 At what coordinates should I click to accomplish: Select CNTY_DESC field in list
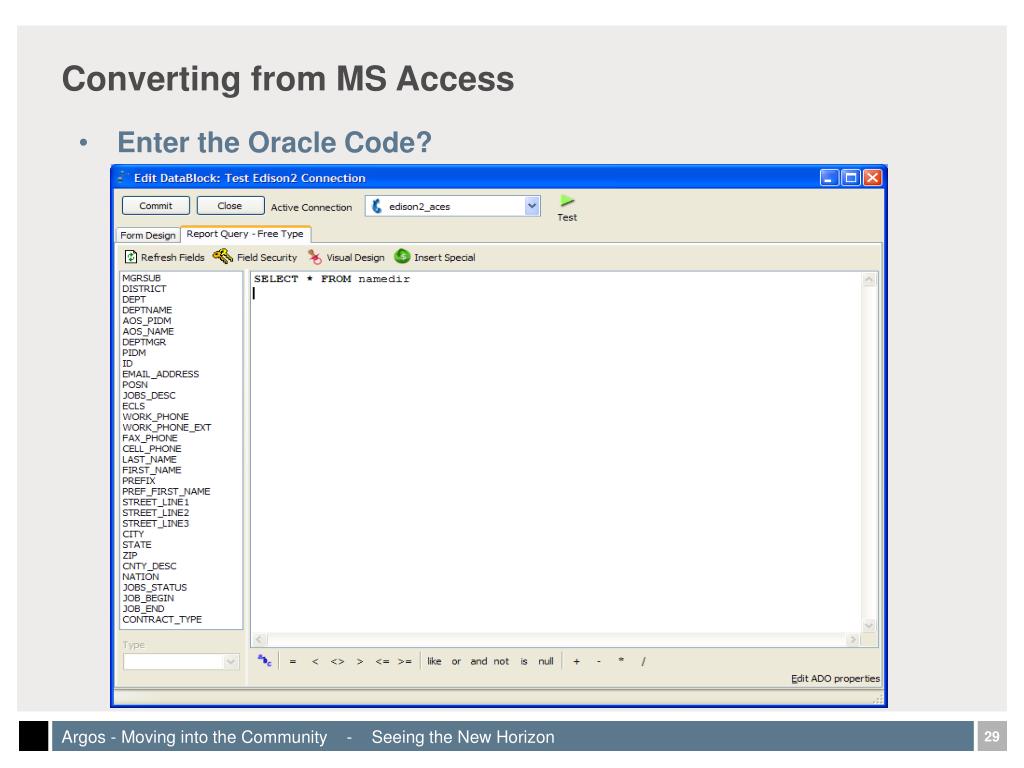(149, 566)
